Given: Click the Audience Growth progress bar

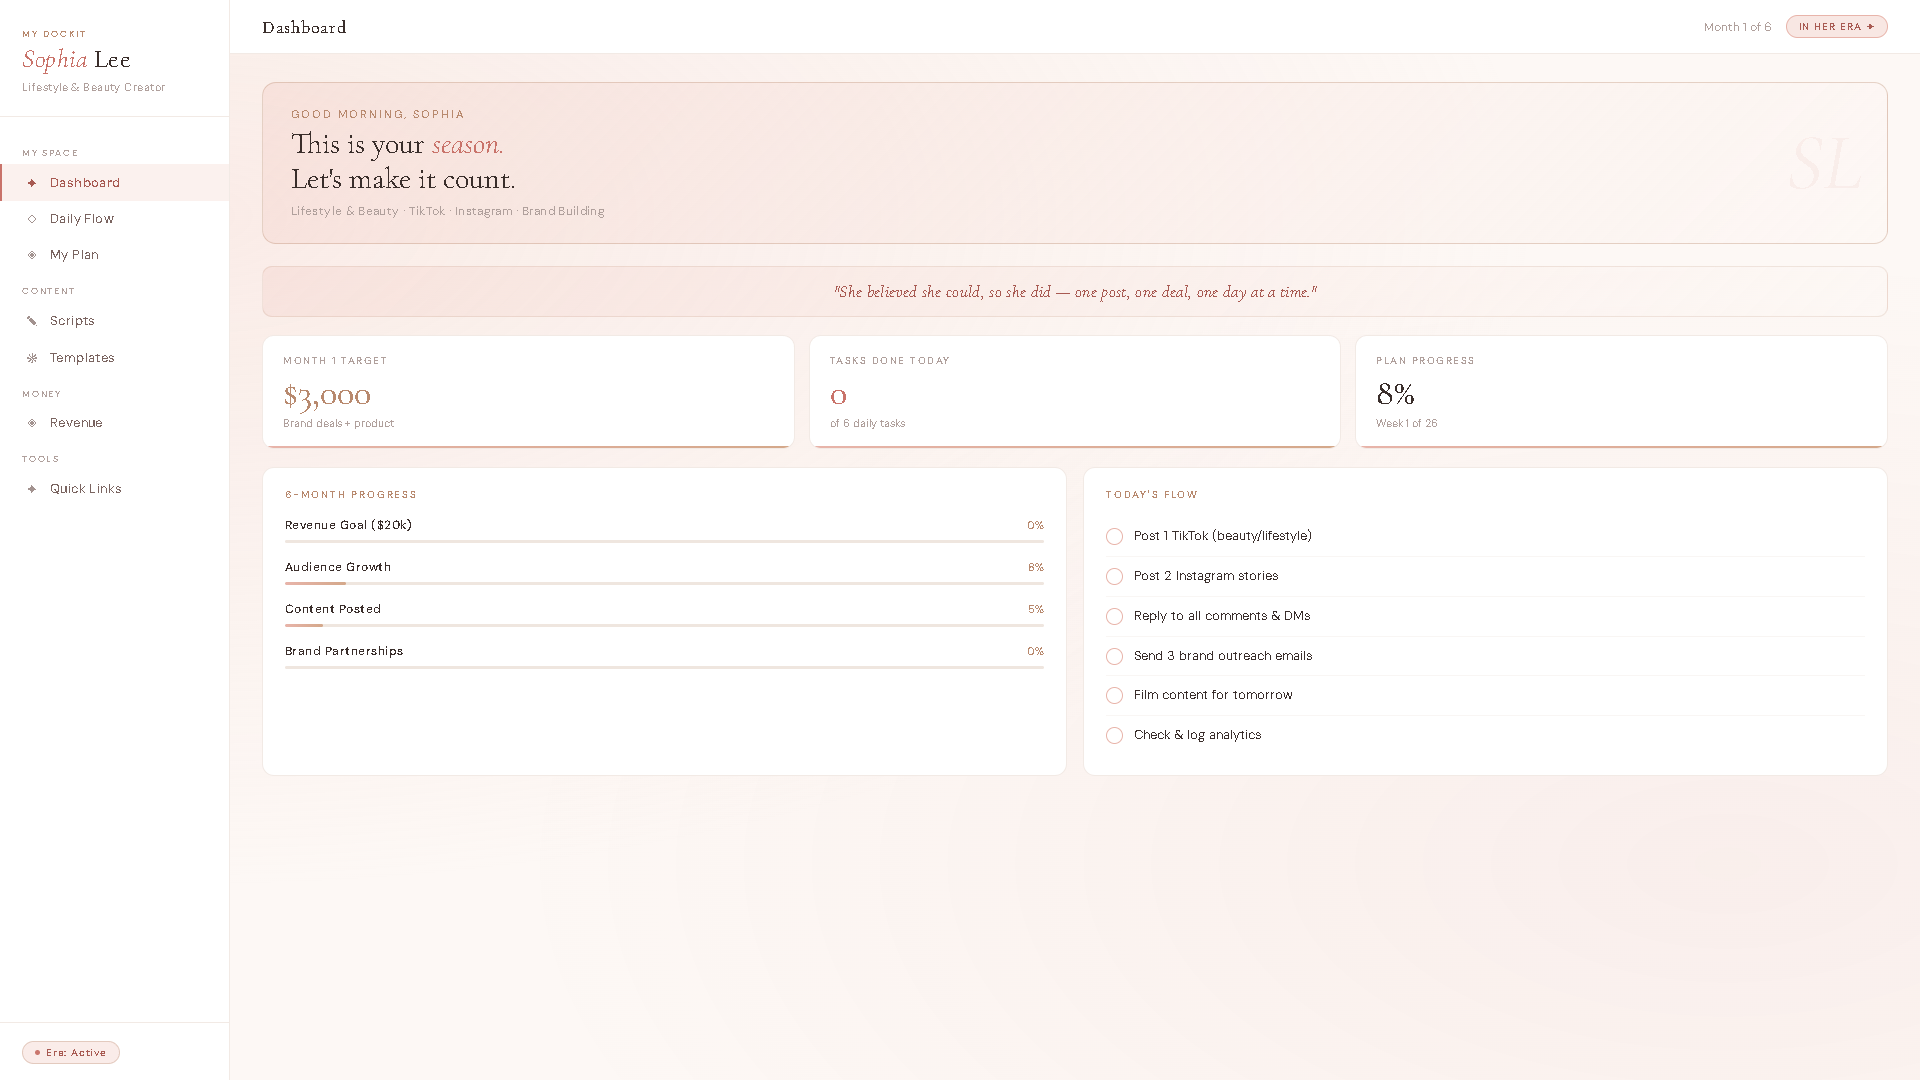Looking at the screenshot, I should tap(664, 583).
